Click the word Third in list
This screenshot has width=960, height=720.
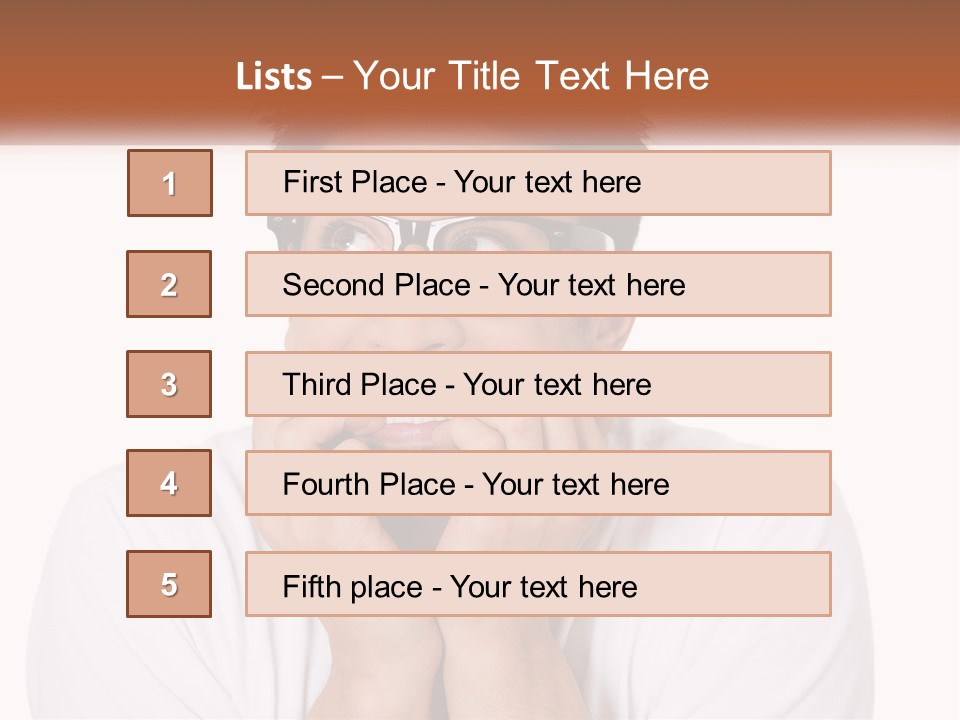(x=316, y=384)
